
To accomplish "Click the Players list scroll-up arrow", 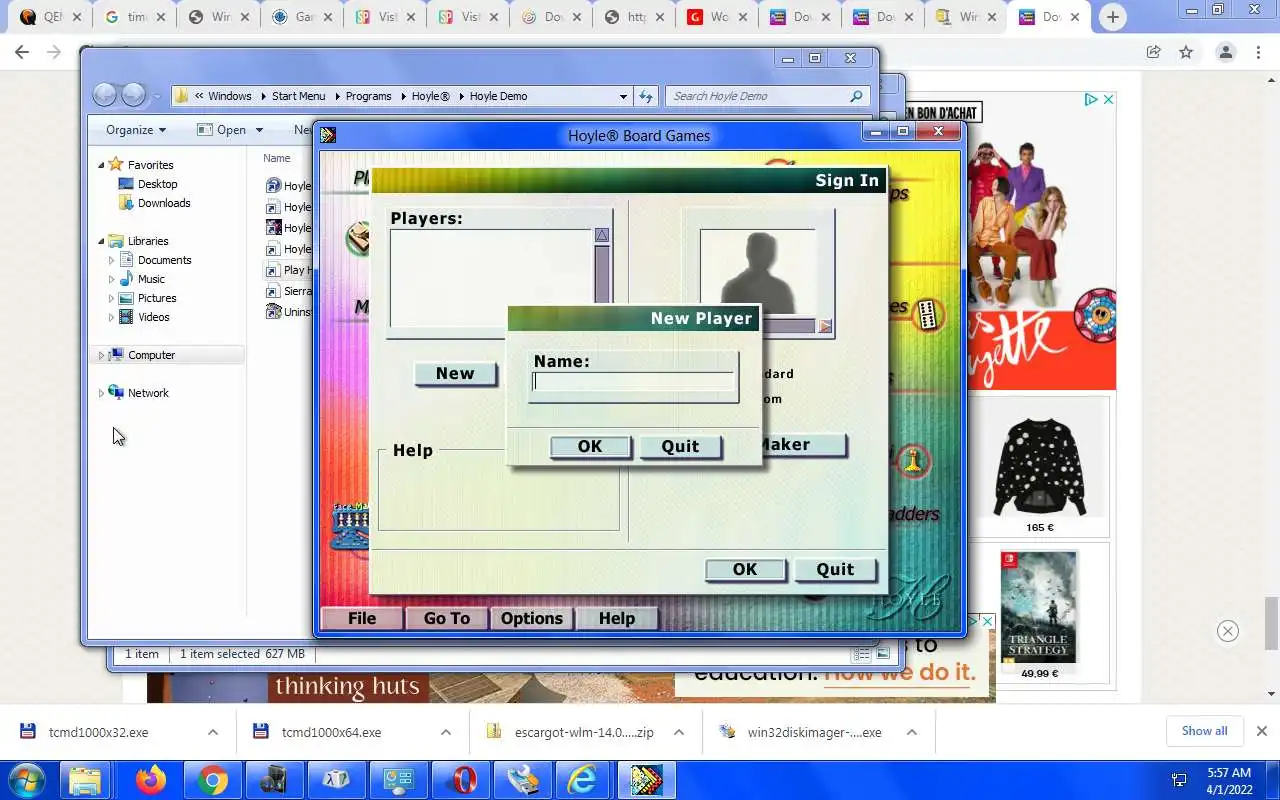I will pos(602,235).
